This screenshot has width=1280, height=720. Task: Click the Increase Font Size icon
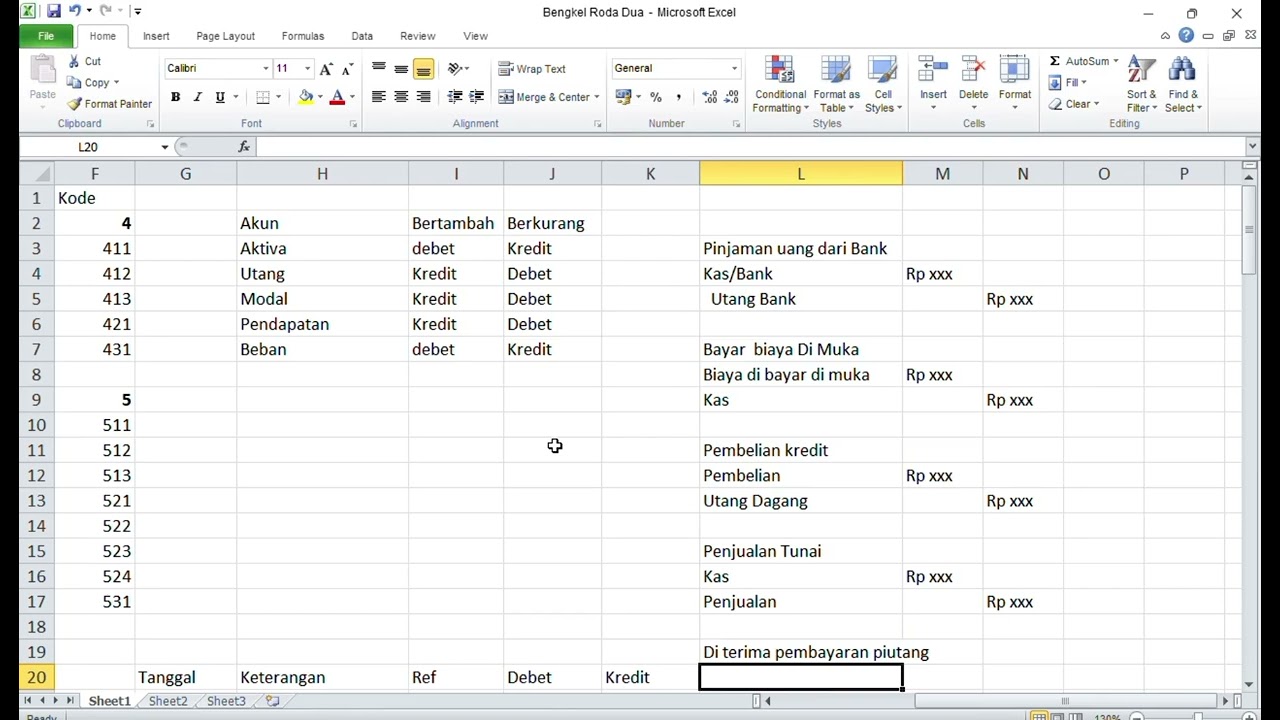[x=326, y=68]
